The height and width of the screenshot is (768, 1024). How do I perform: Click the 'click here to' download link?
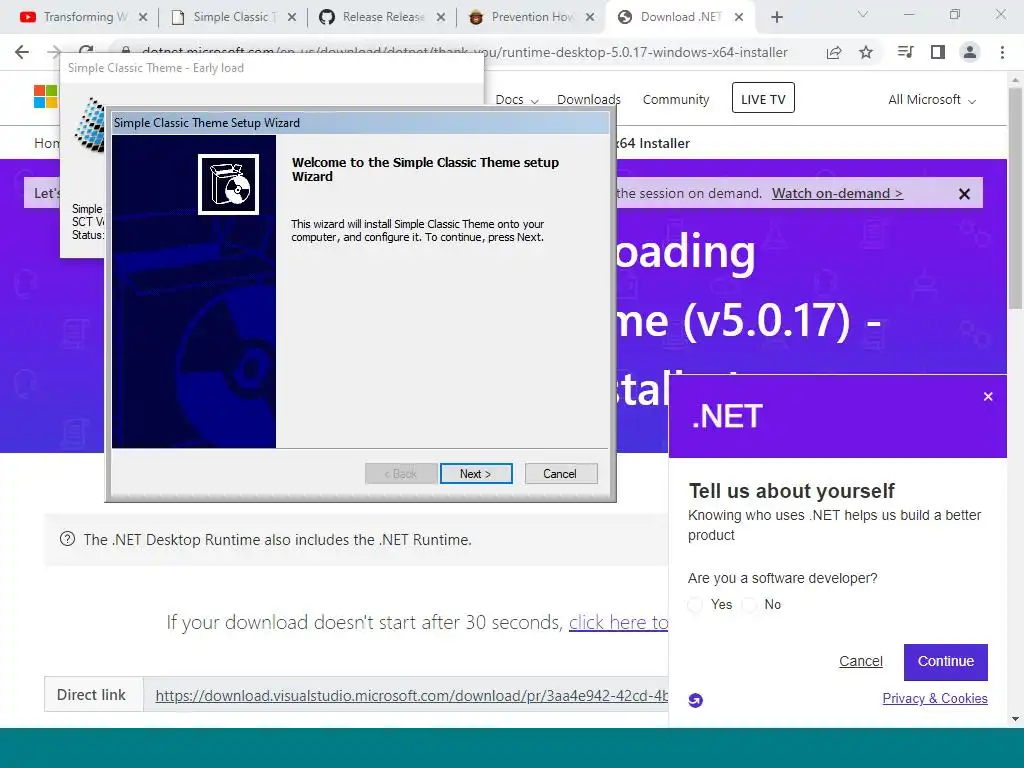(x=618, y=622)
